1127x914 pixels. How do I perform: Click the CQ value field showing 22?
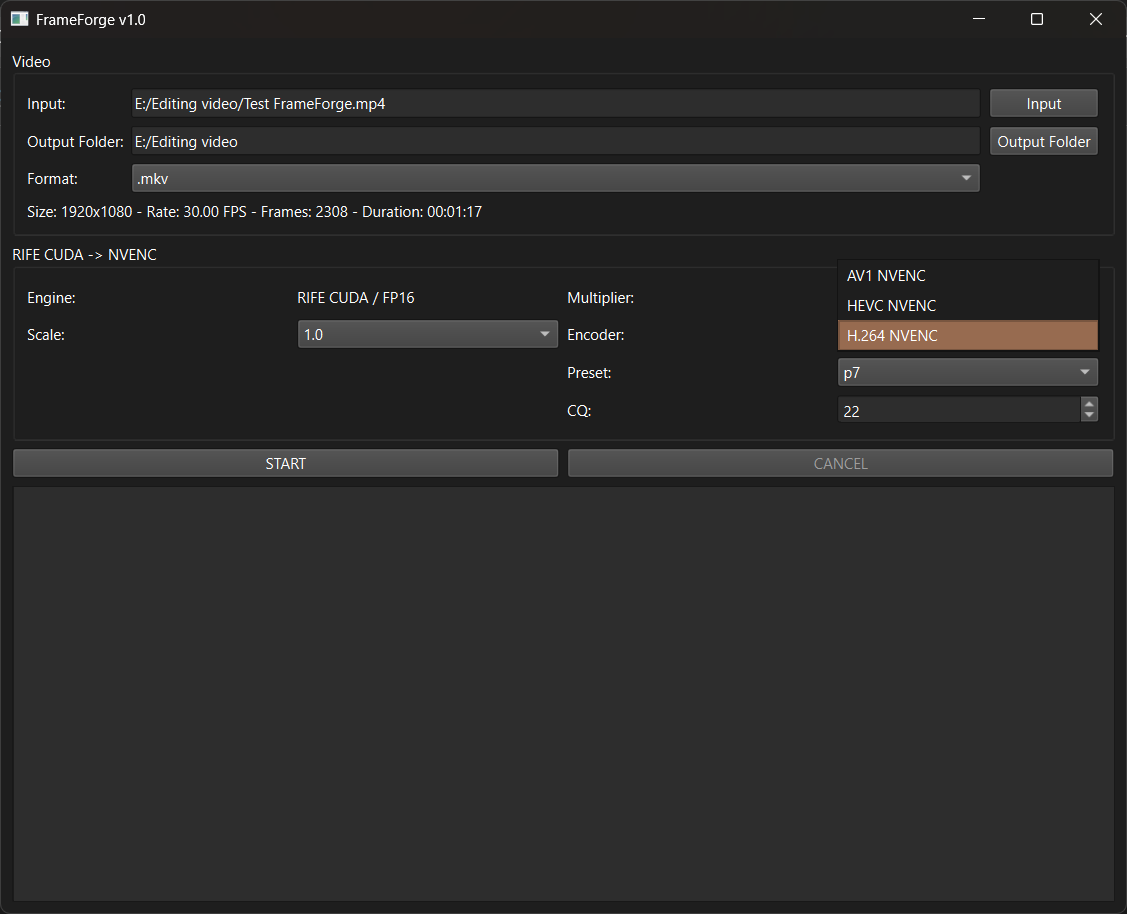click(959, 411)
